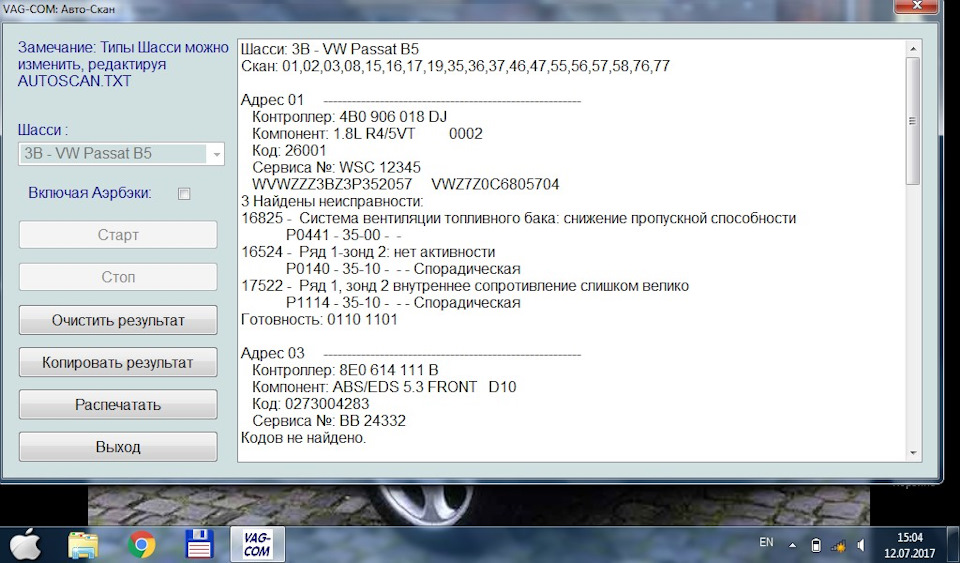
Task: Click Контроллер: 8E0 614 111 B
Action: (345, 370)
